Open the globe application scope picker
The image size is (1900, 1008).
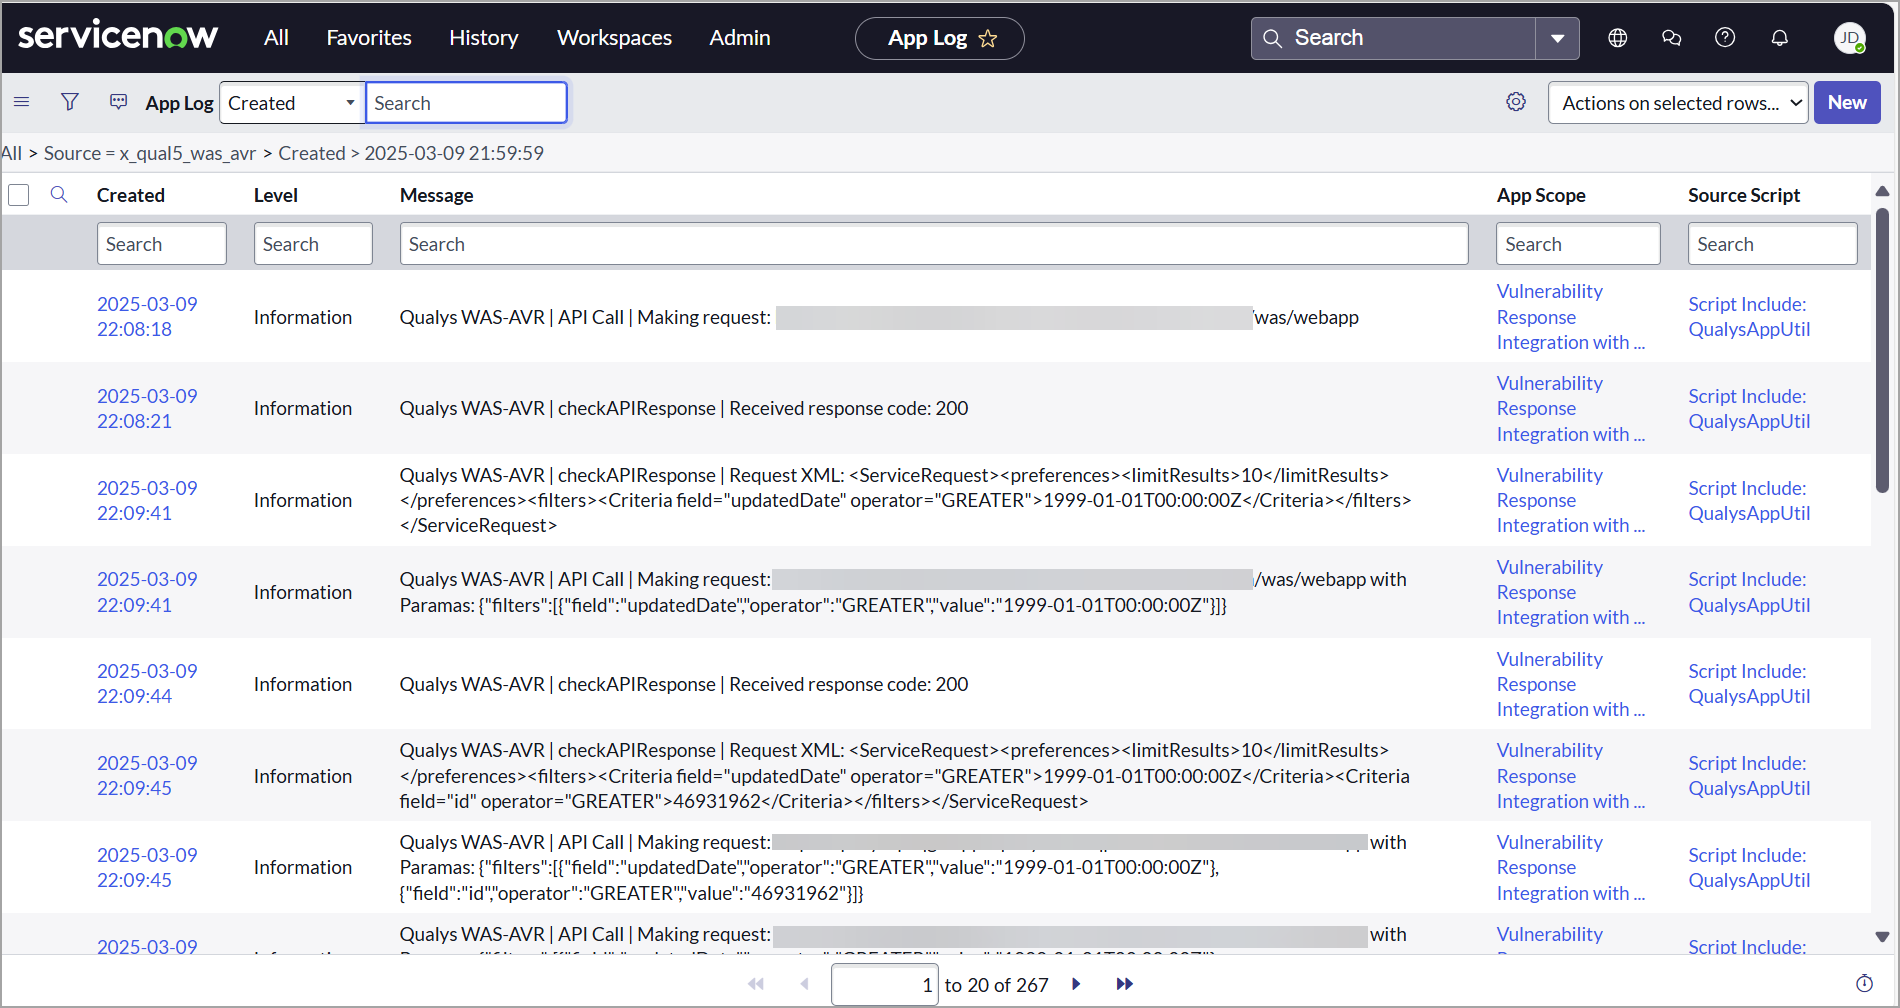[x=1617, y=38]
